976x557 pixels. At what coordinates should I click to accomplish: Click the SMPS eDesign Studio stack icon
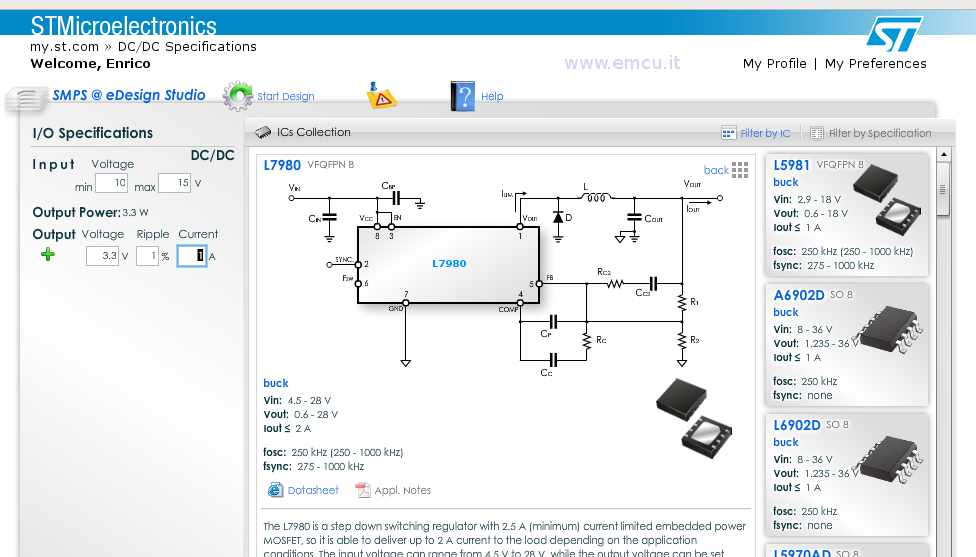(26, 99)
